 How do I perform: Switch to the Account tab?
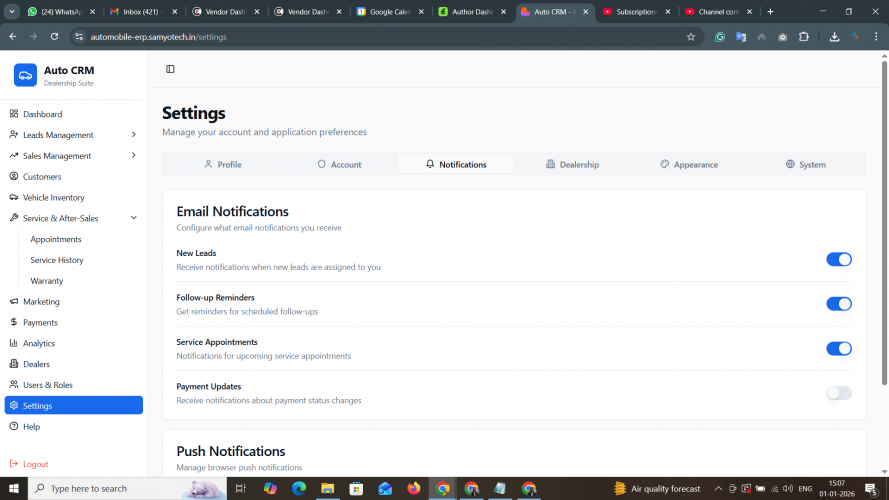pyautogui.click(x=339, y=164)
